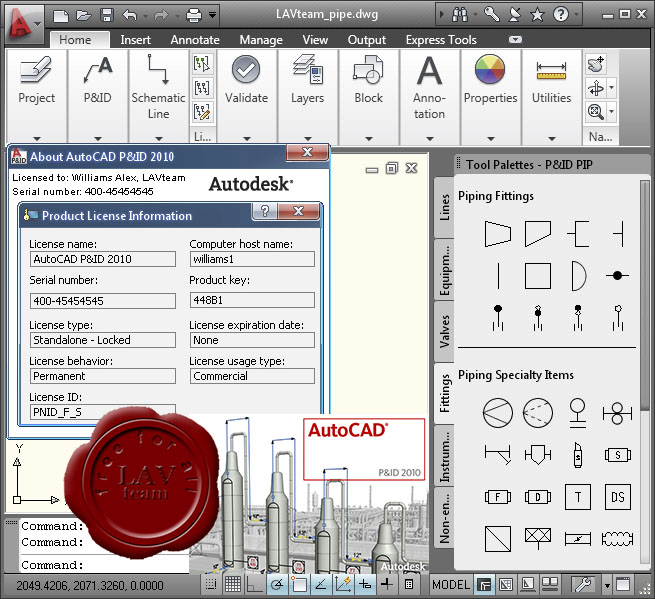Toggle Object snap tracking in the status bar

320,584
